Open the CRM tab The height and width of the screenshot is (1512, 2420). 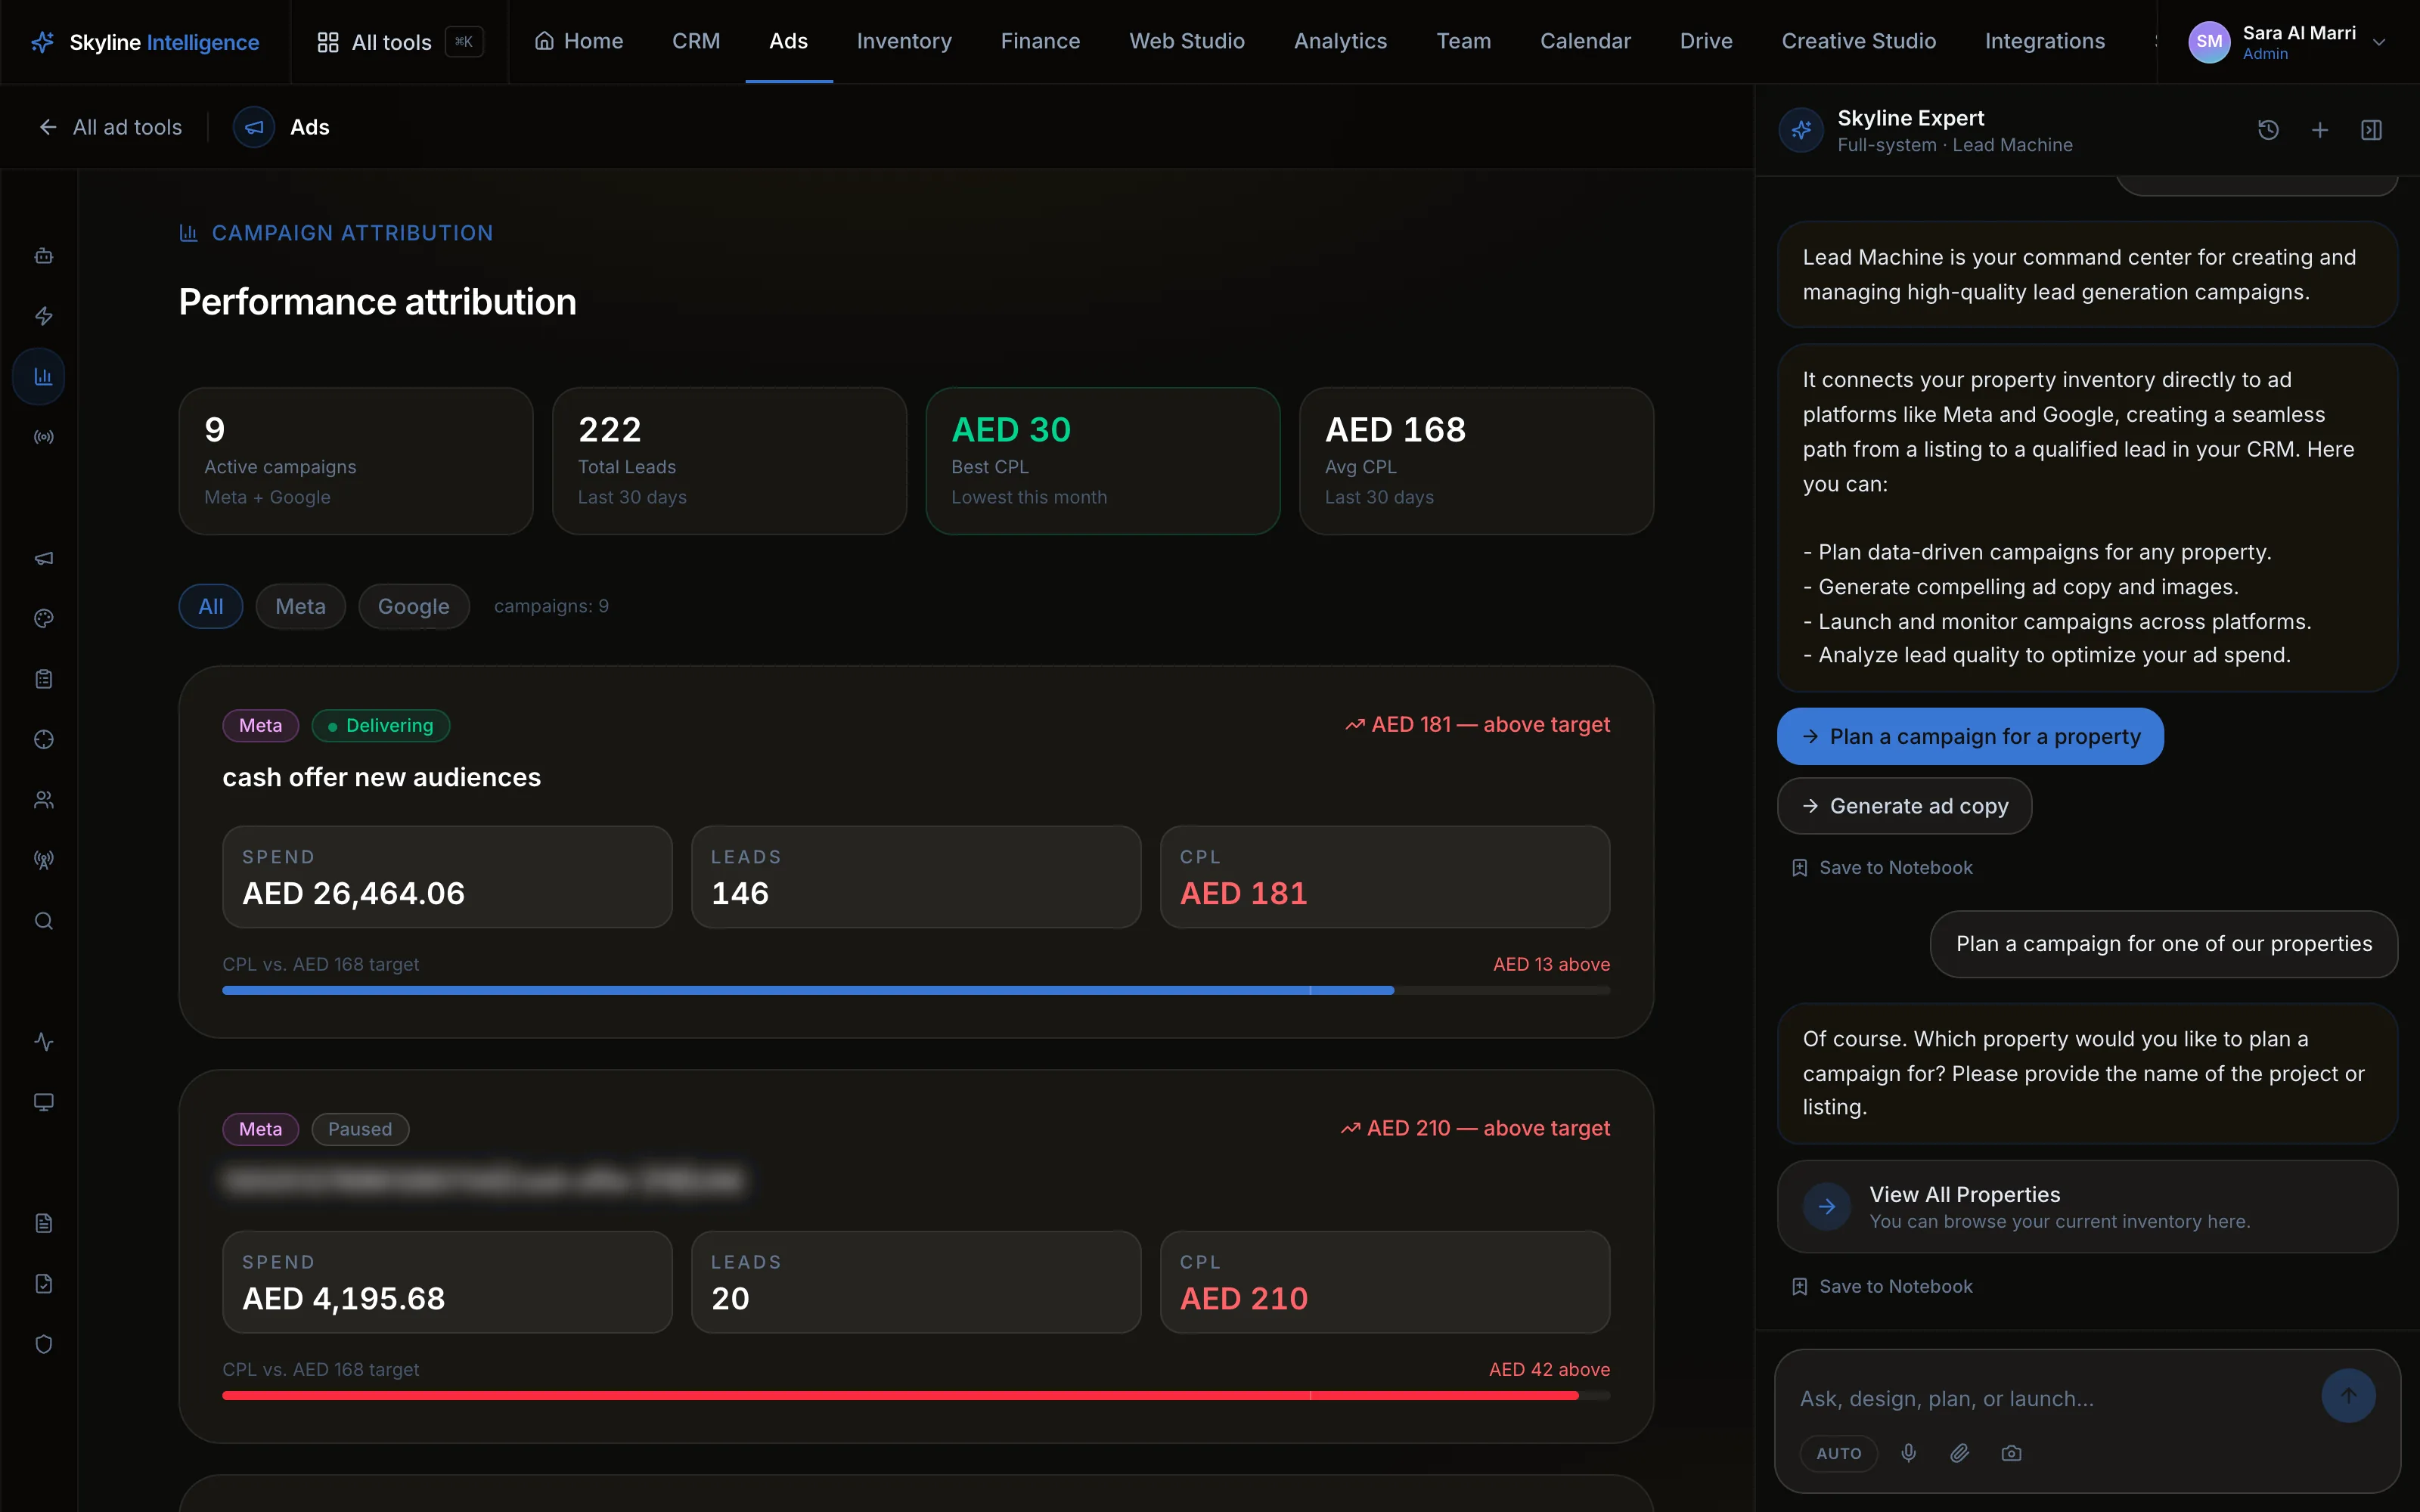(x=696, y=41)
